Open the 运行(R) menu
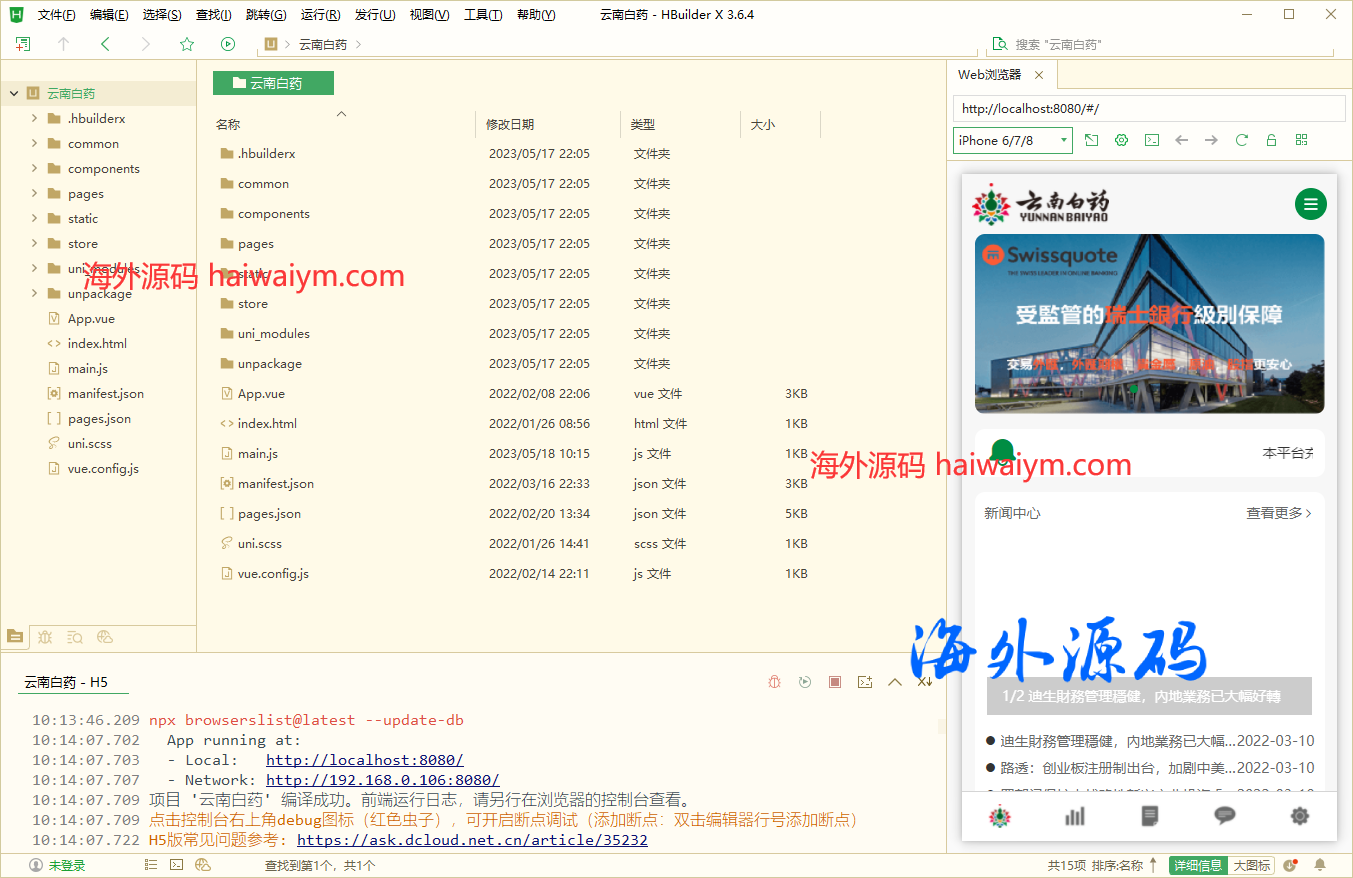The height and width of the screenshot is (878, 1353). point(320,15)
